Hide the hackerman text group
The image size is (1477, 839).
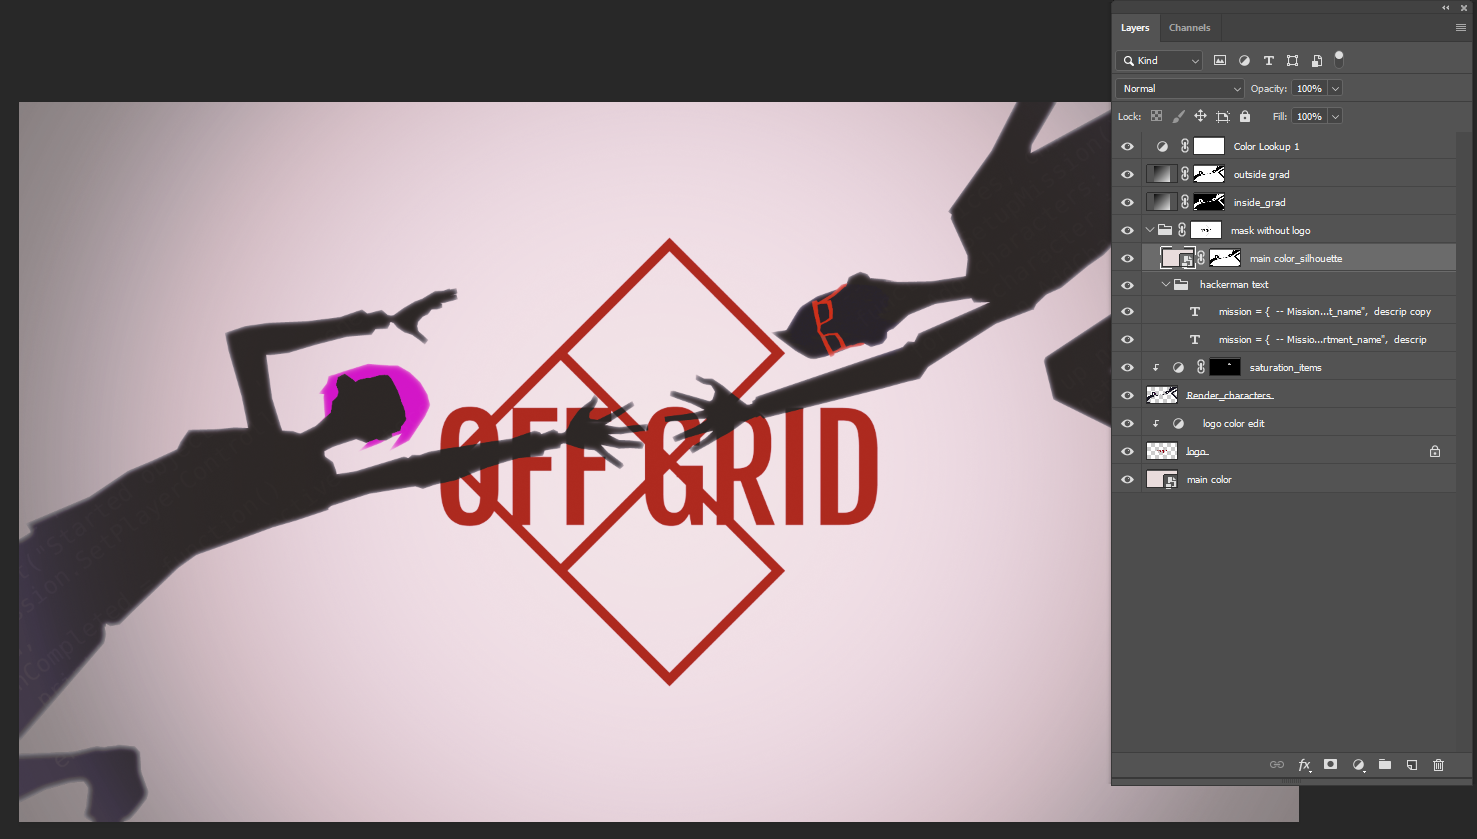1128,285
